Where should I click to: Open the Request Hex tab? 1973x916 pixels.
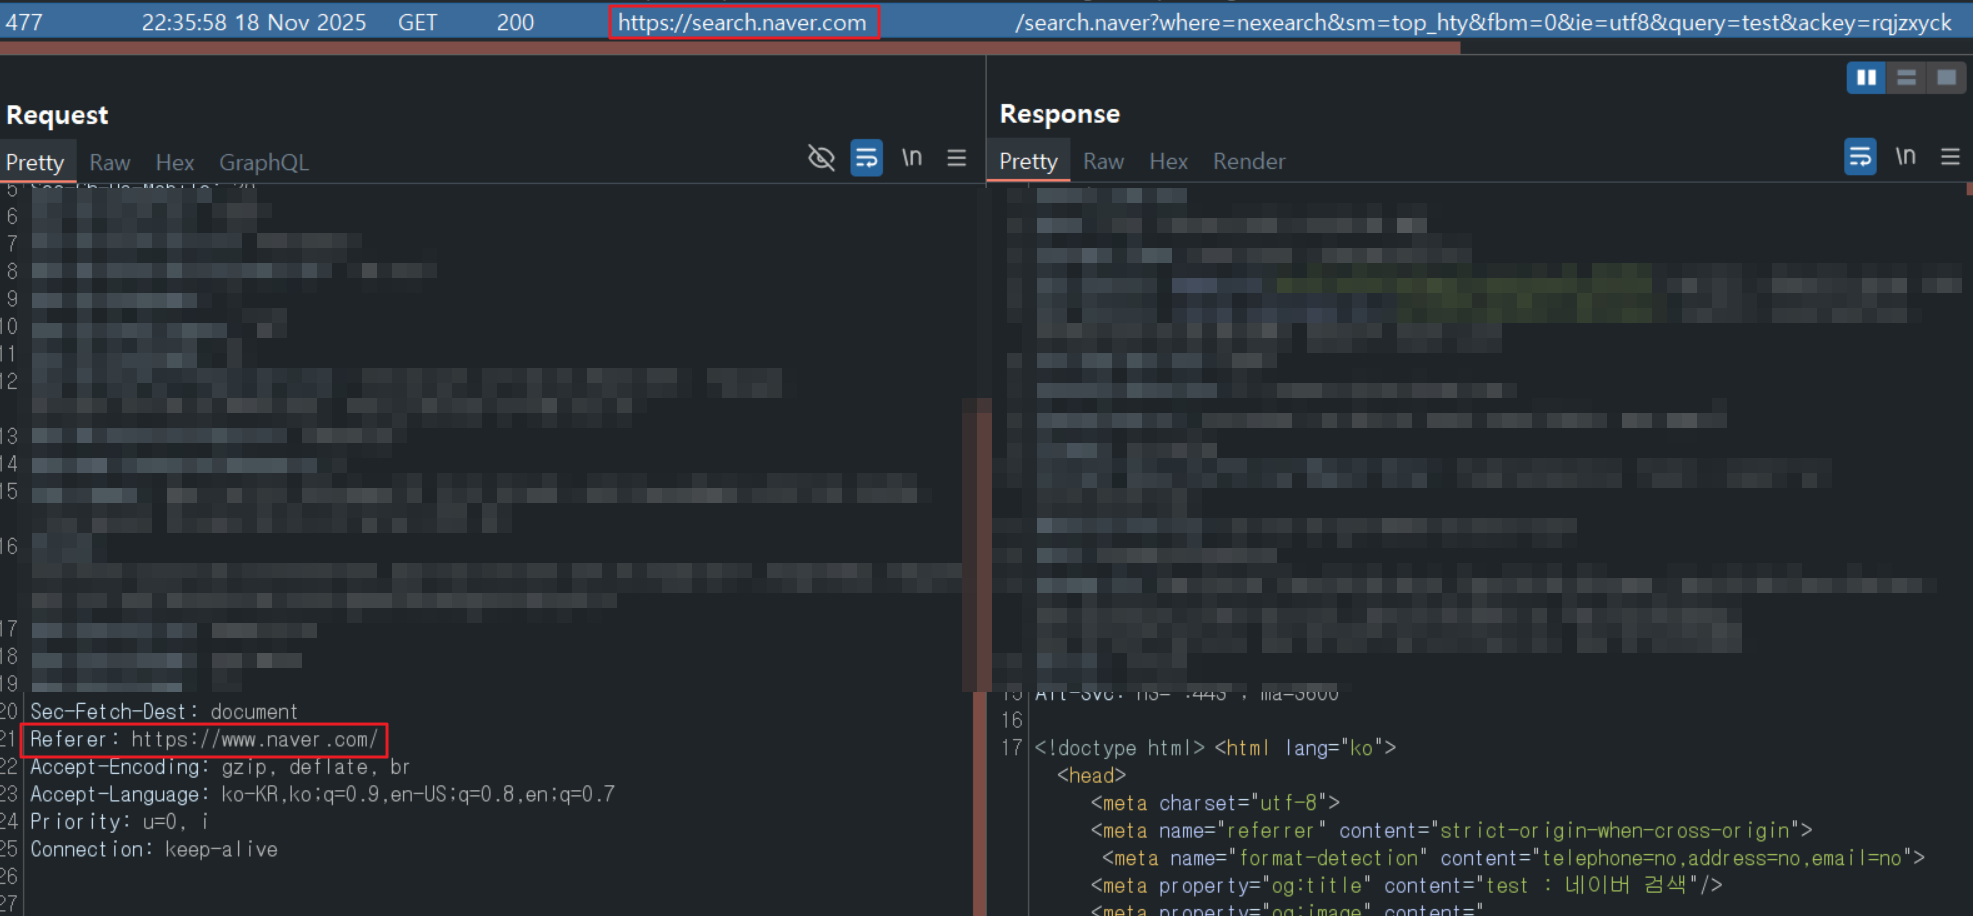click(174, 163)
